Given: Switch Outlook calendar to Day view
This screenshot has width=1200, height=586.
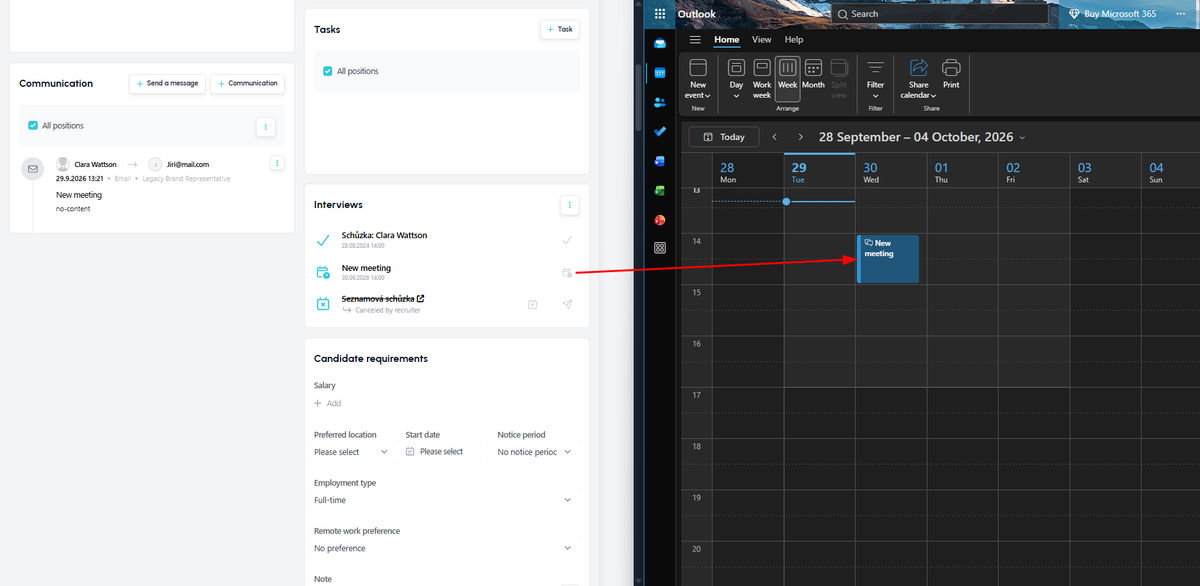Looking at the screenshot, I should 736,78.
